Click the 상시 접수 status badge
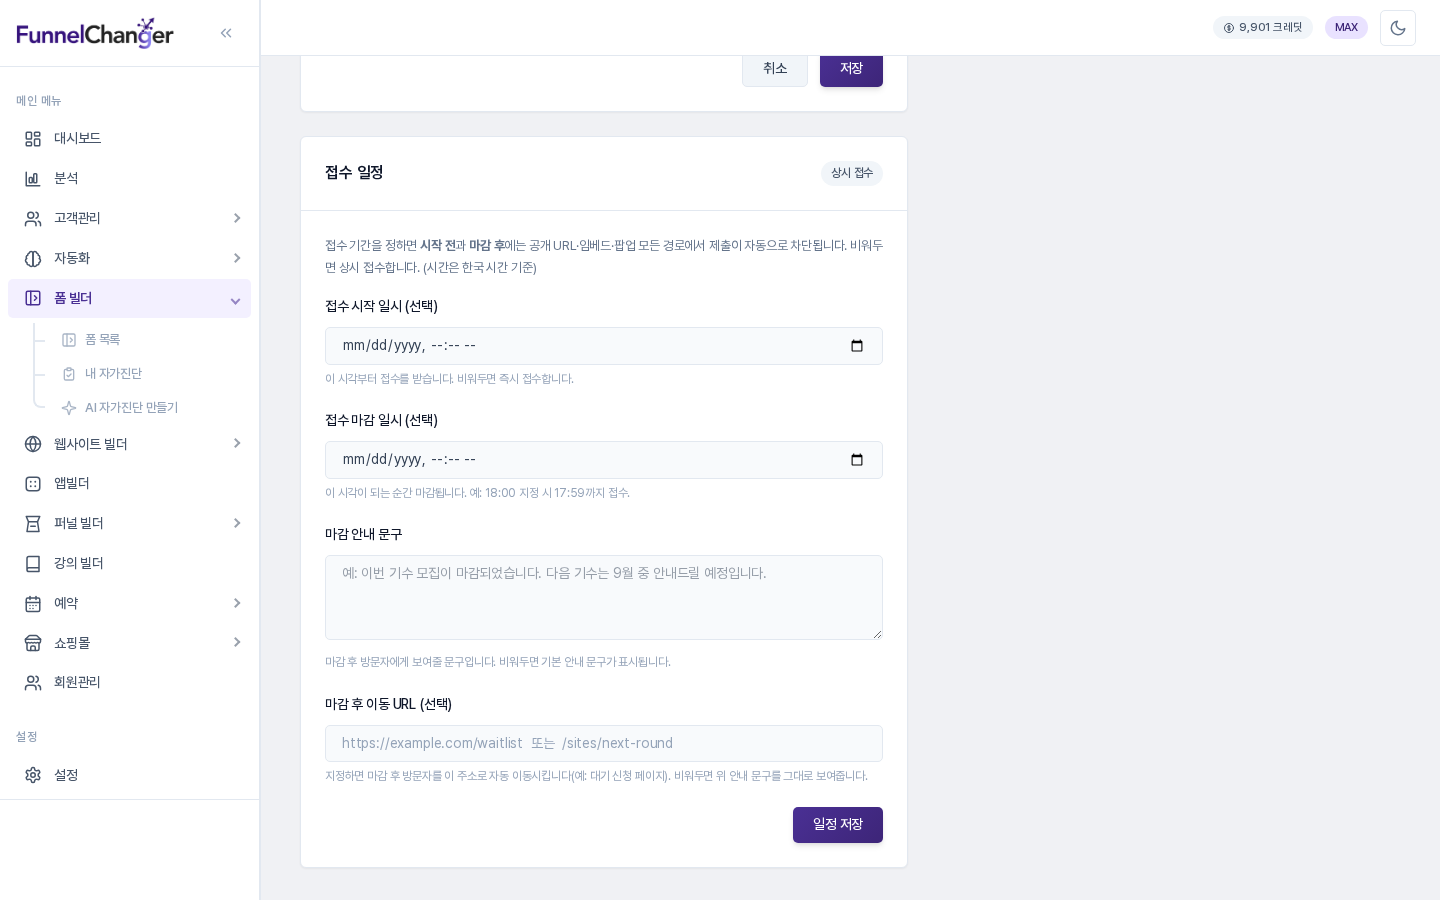Image resolution: width=1440 pixels, height=900 pixels. click(852, 174)
